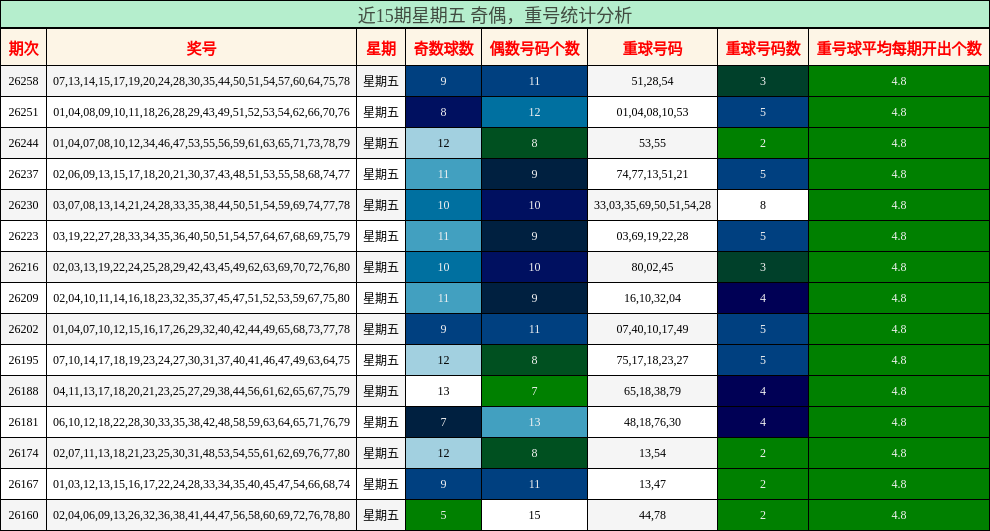Click odd count 12 in row 26244
Image resolution: width=990 pixels, height=531 pixels.
pyautogui.click(x=443, y=143)
